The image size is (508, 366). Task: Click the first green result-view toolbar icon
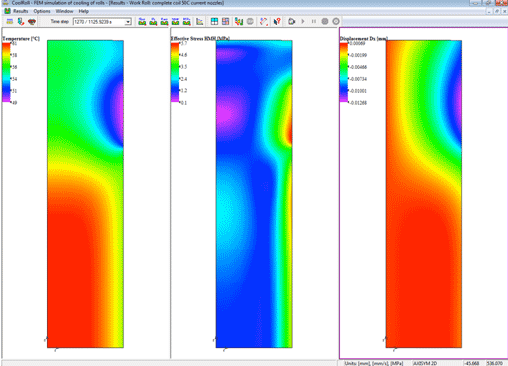(x=142, y=22)
